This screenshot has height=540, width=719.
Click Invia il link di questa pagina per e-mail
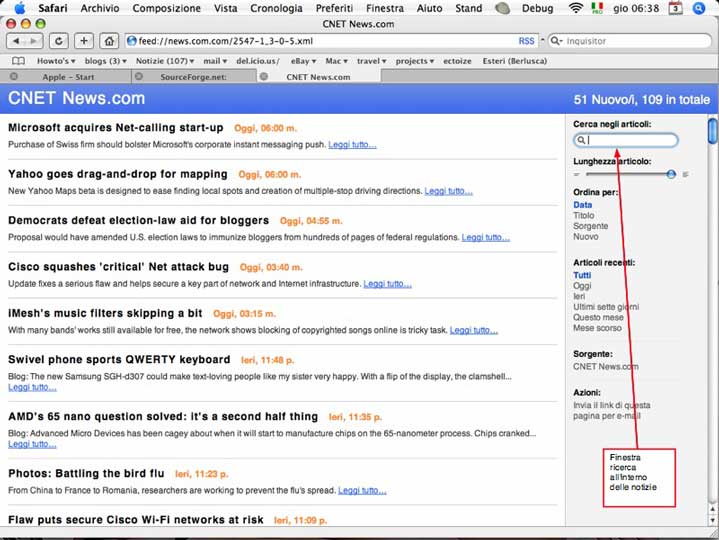612,411
